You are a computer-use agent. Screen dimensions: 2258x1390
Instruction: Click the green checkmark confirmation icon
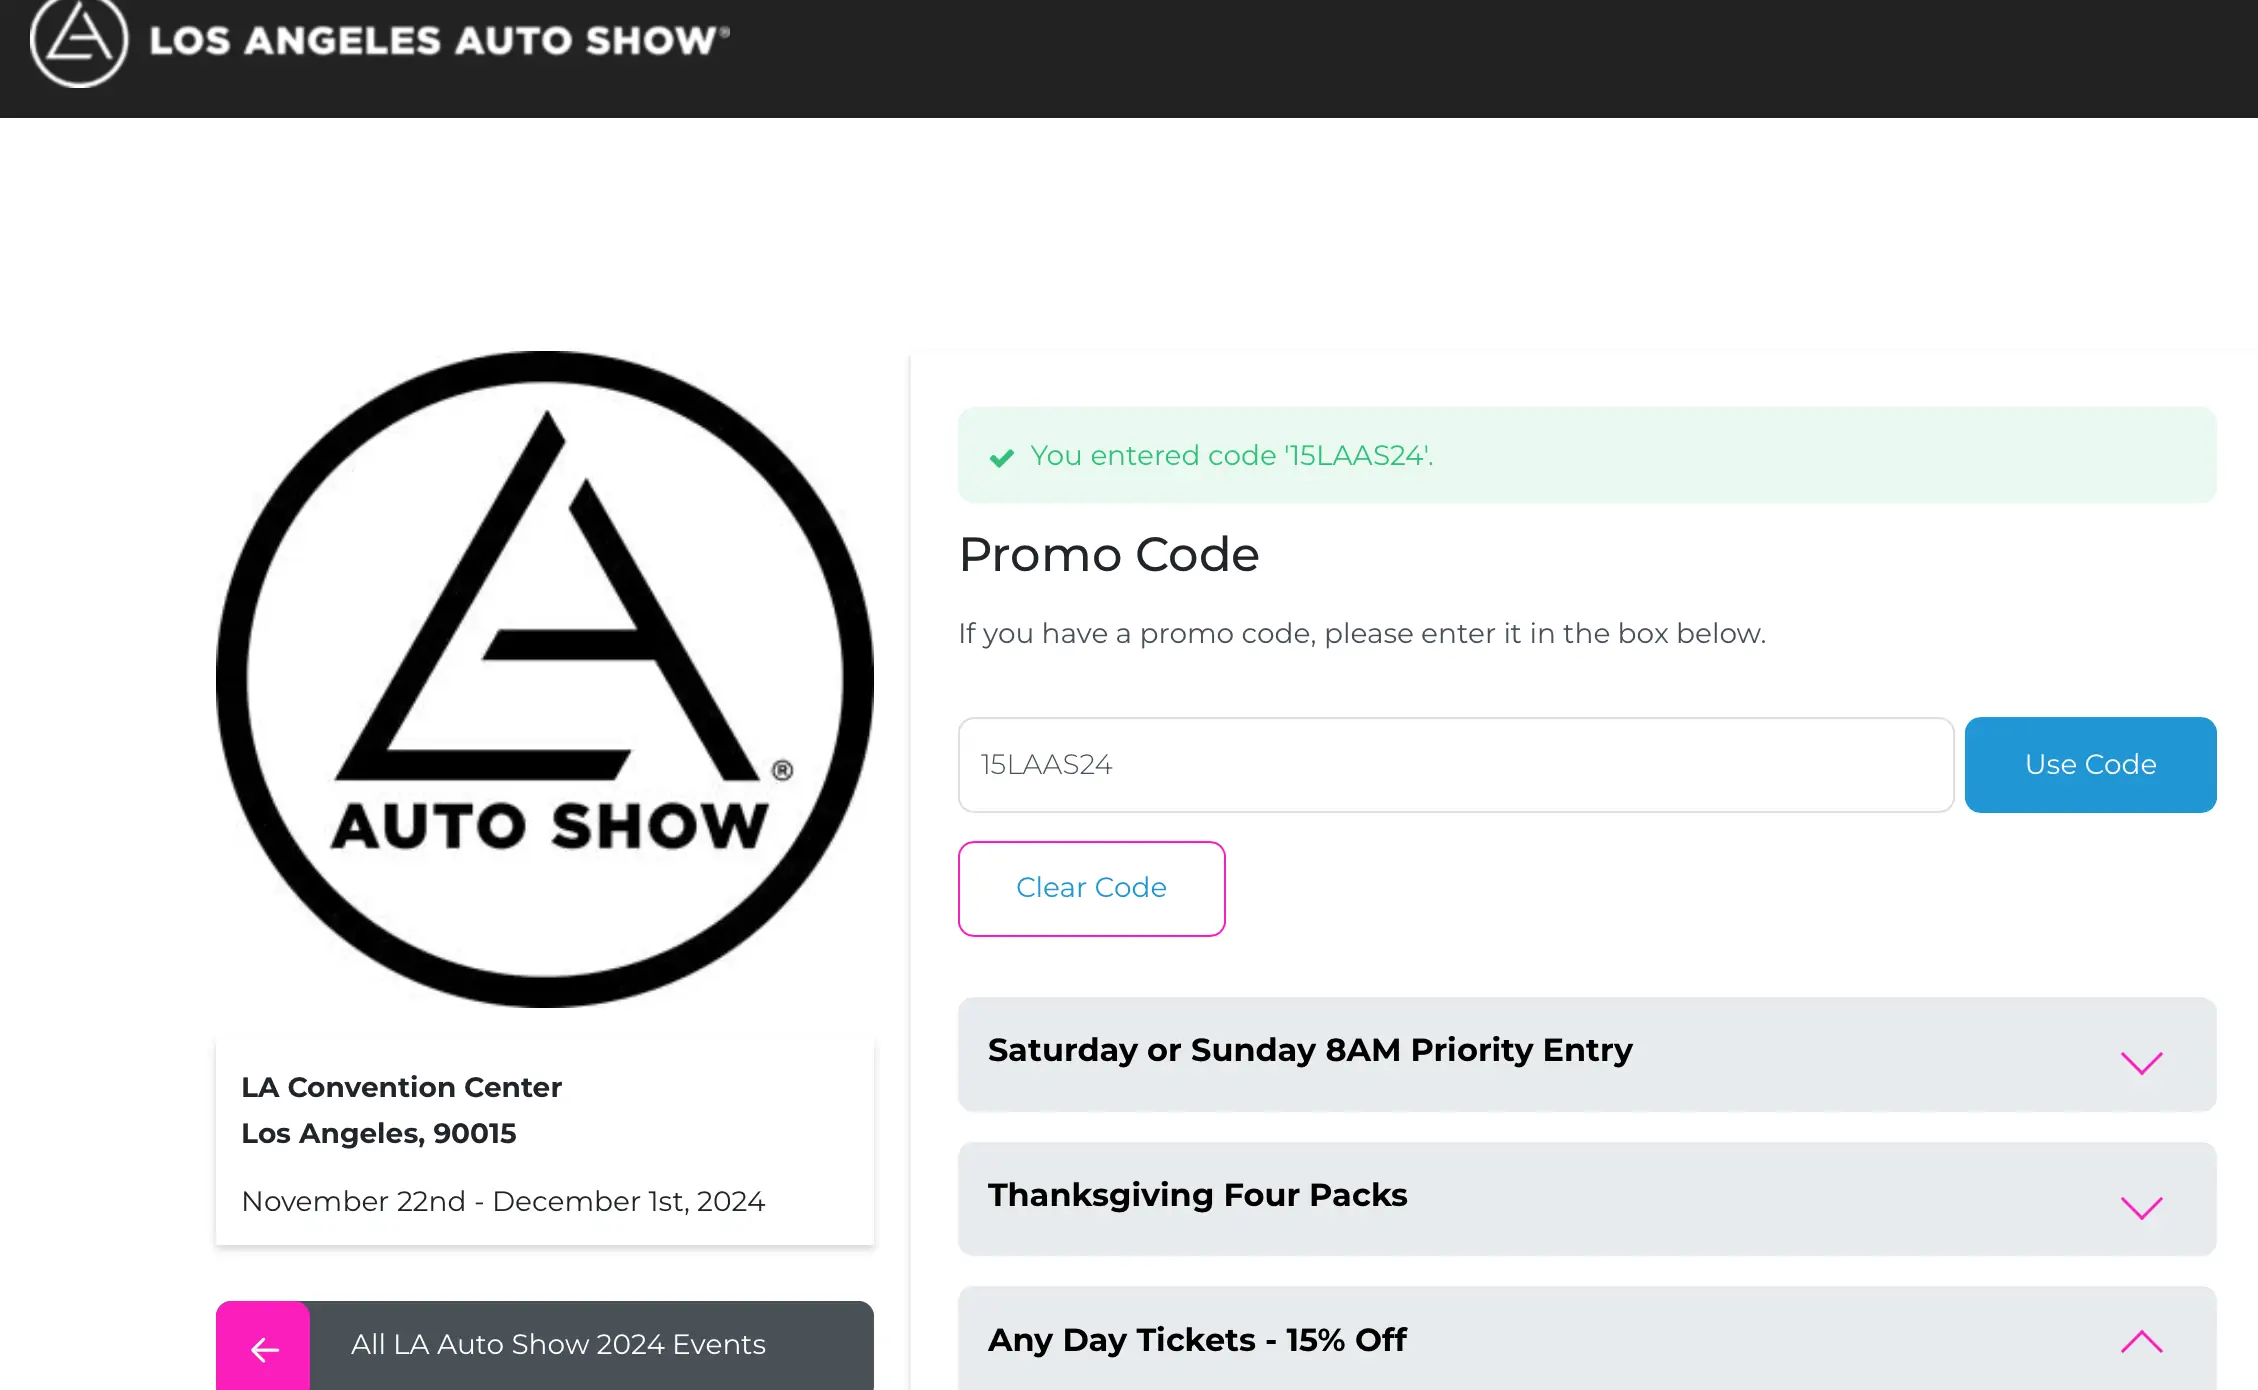point(1003,458)
